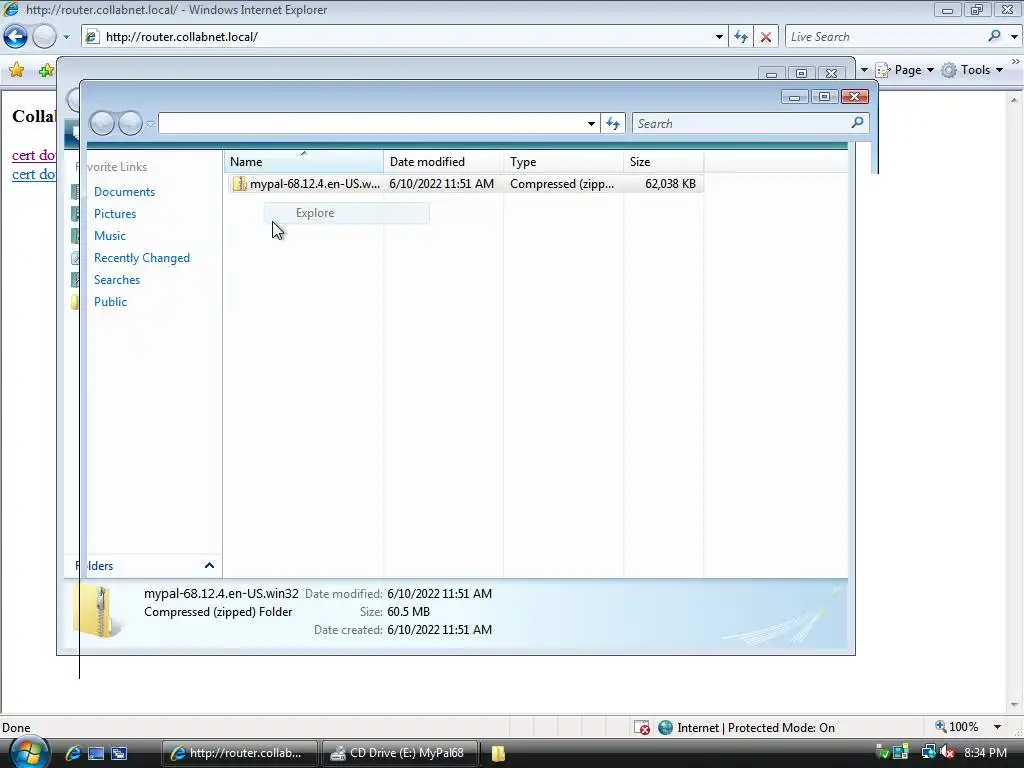Click the IE refresh button
This screenshot has width=1024, height=768.
click(741, 37)
